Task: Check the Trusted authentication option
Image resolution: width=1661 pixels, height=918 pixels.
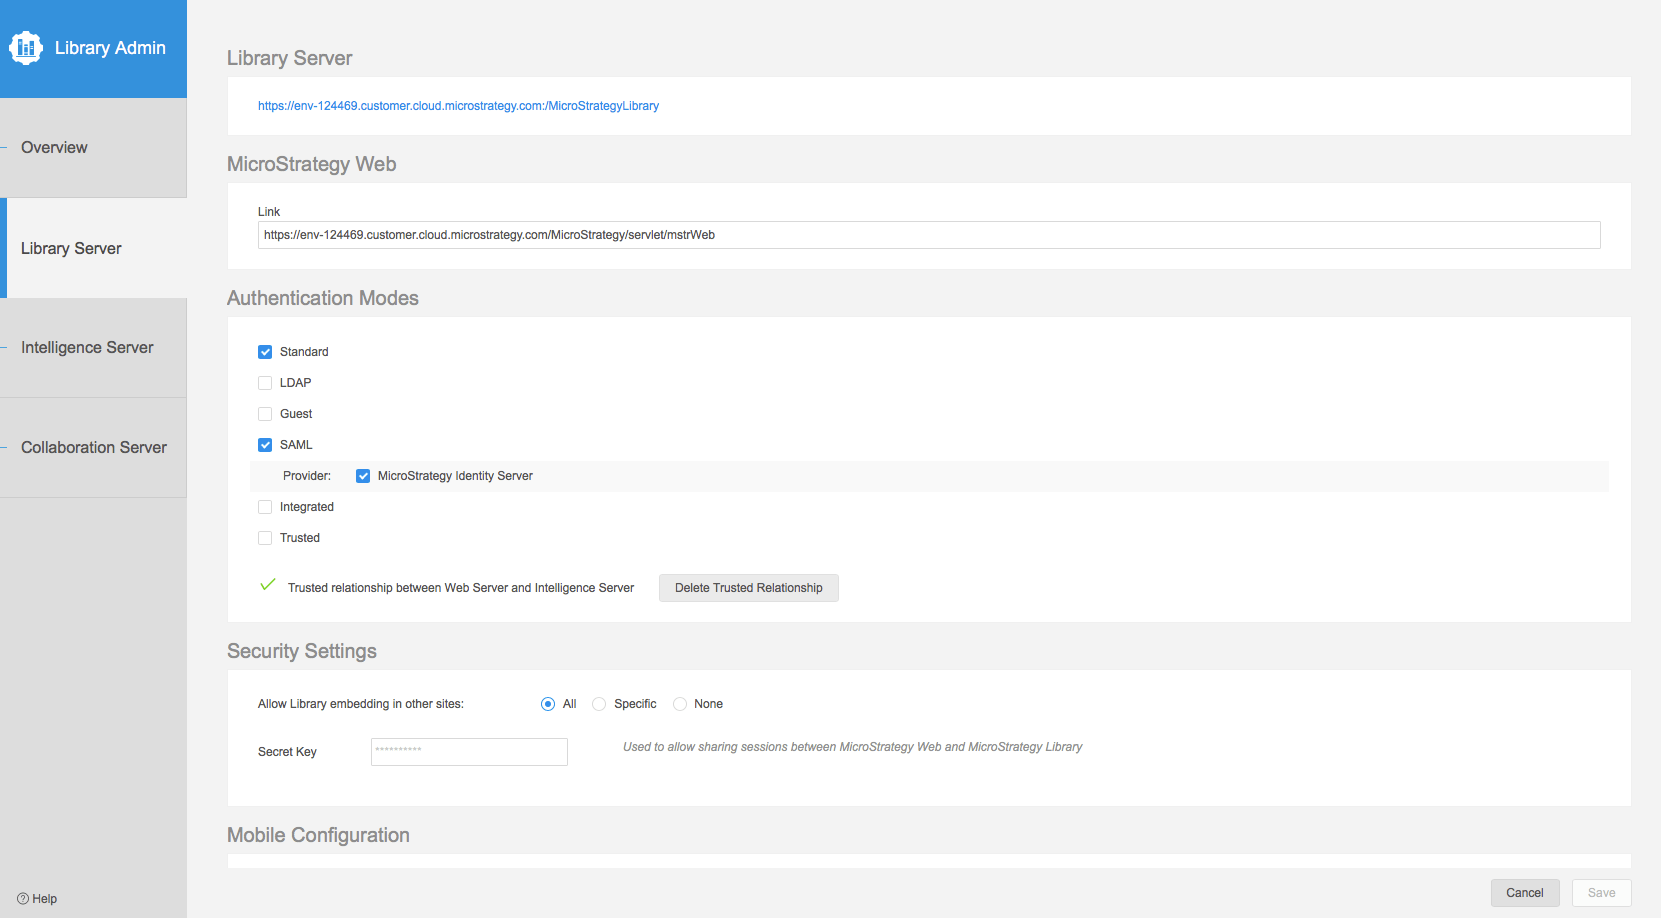Action: point(265,538)
